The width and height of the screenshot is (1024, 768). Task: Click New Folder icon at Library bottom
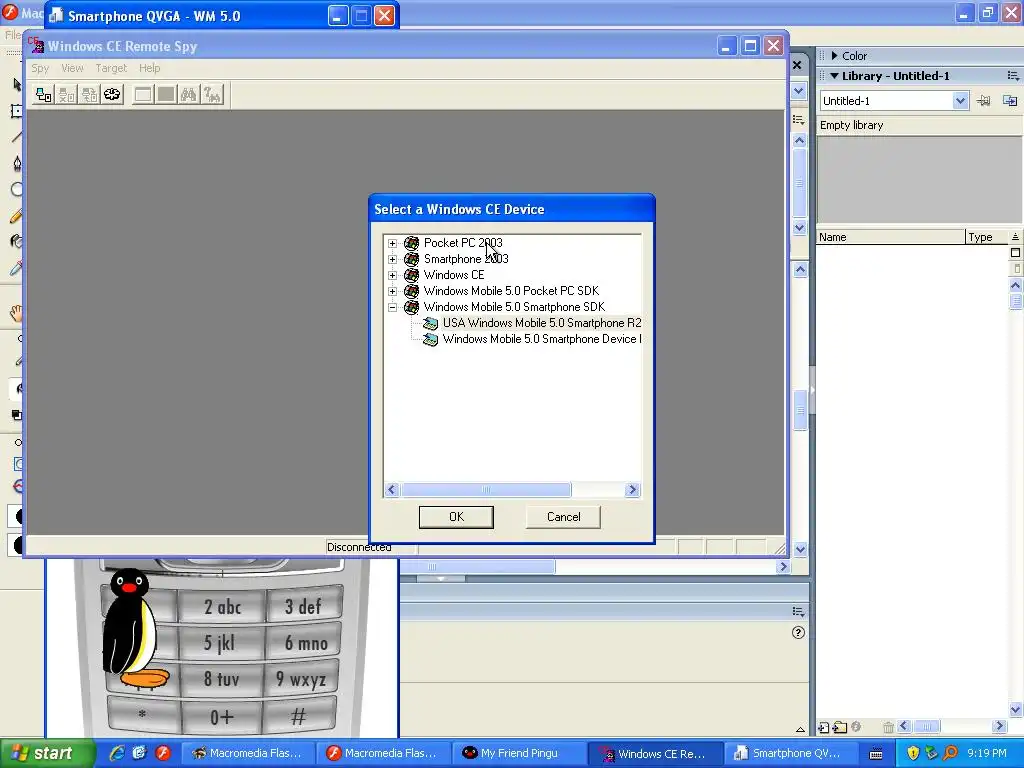point(840,727)
